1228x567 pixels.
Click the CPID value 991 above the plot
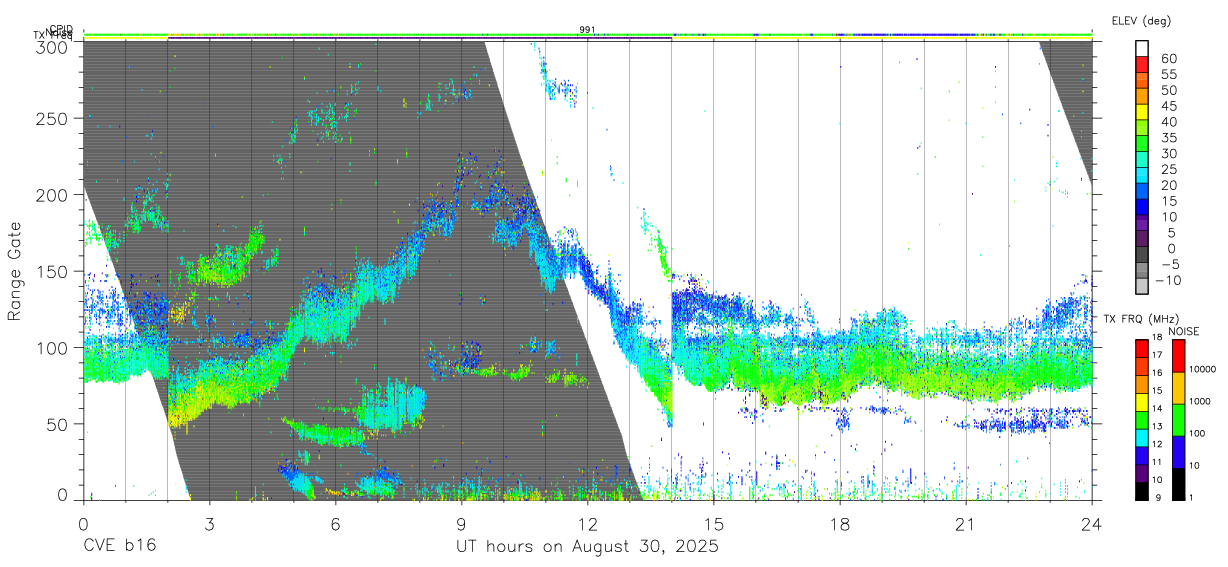(588, 30)
